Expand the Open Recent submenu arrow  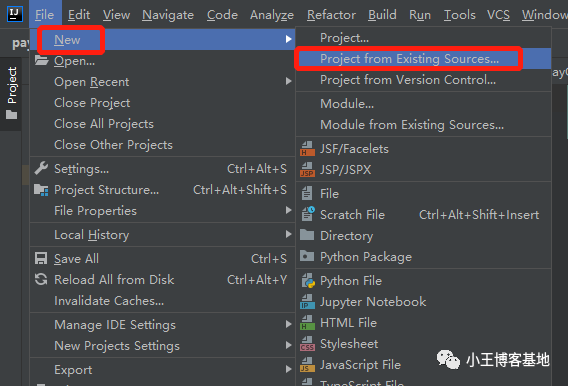point(288,81)
